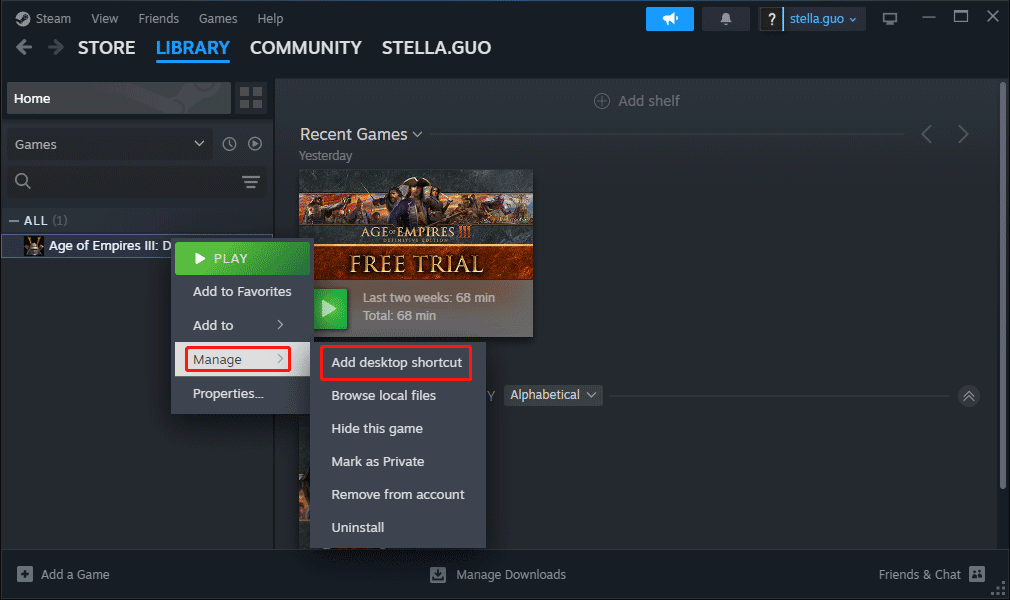Image resolution: width=1010 pixels, height=600 pixels.
Task: Open advanced filter options icon
Action: (251, 182)
